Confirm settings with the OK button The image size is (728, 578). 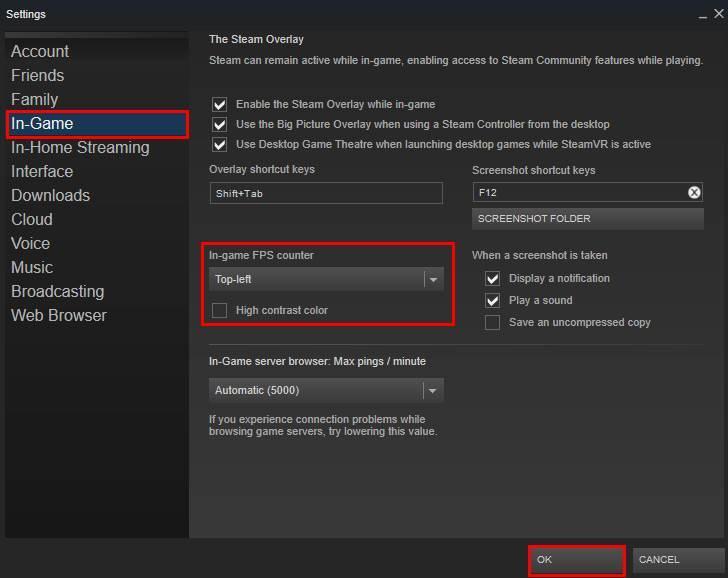coord(577,560)
